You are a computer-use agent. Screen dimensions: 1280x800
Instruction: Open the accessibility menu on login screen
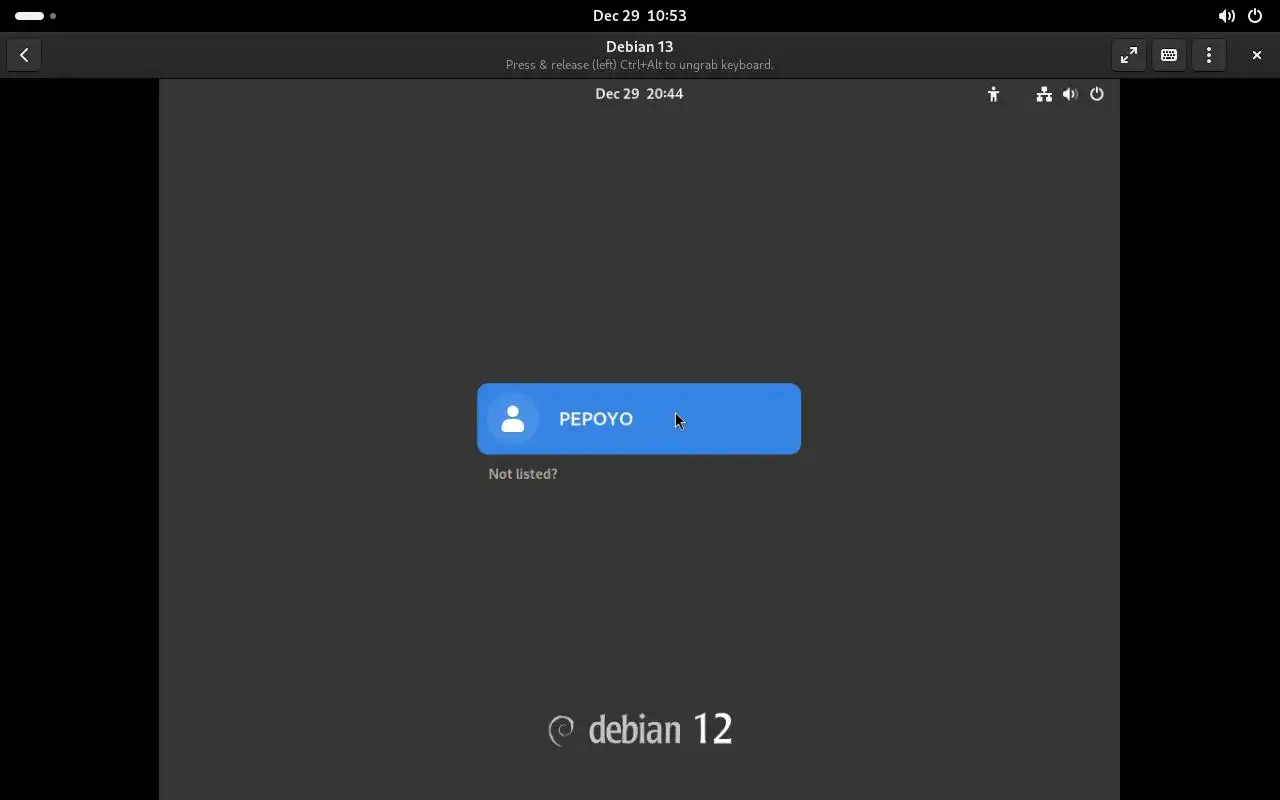point(993,94)
